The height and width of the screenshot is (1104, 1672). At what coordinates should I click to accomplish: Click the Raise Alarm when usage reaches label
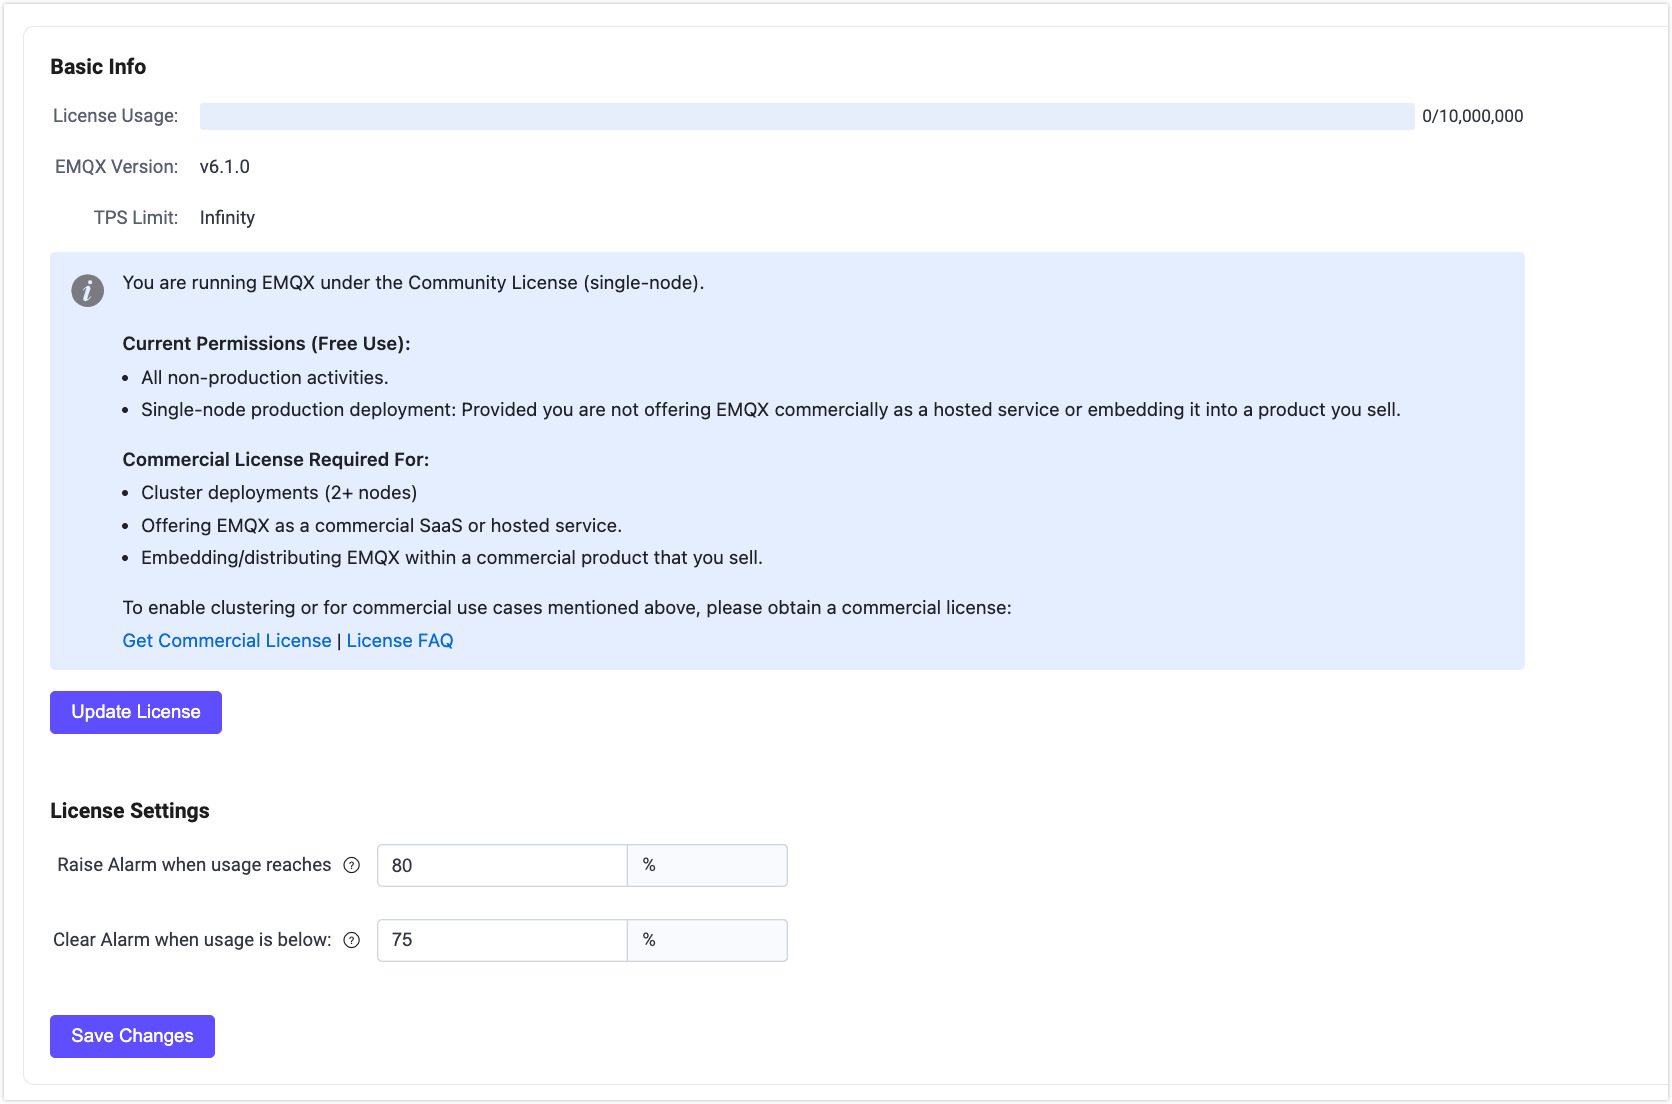point(194,865)
